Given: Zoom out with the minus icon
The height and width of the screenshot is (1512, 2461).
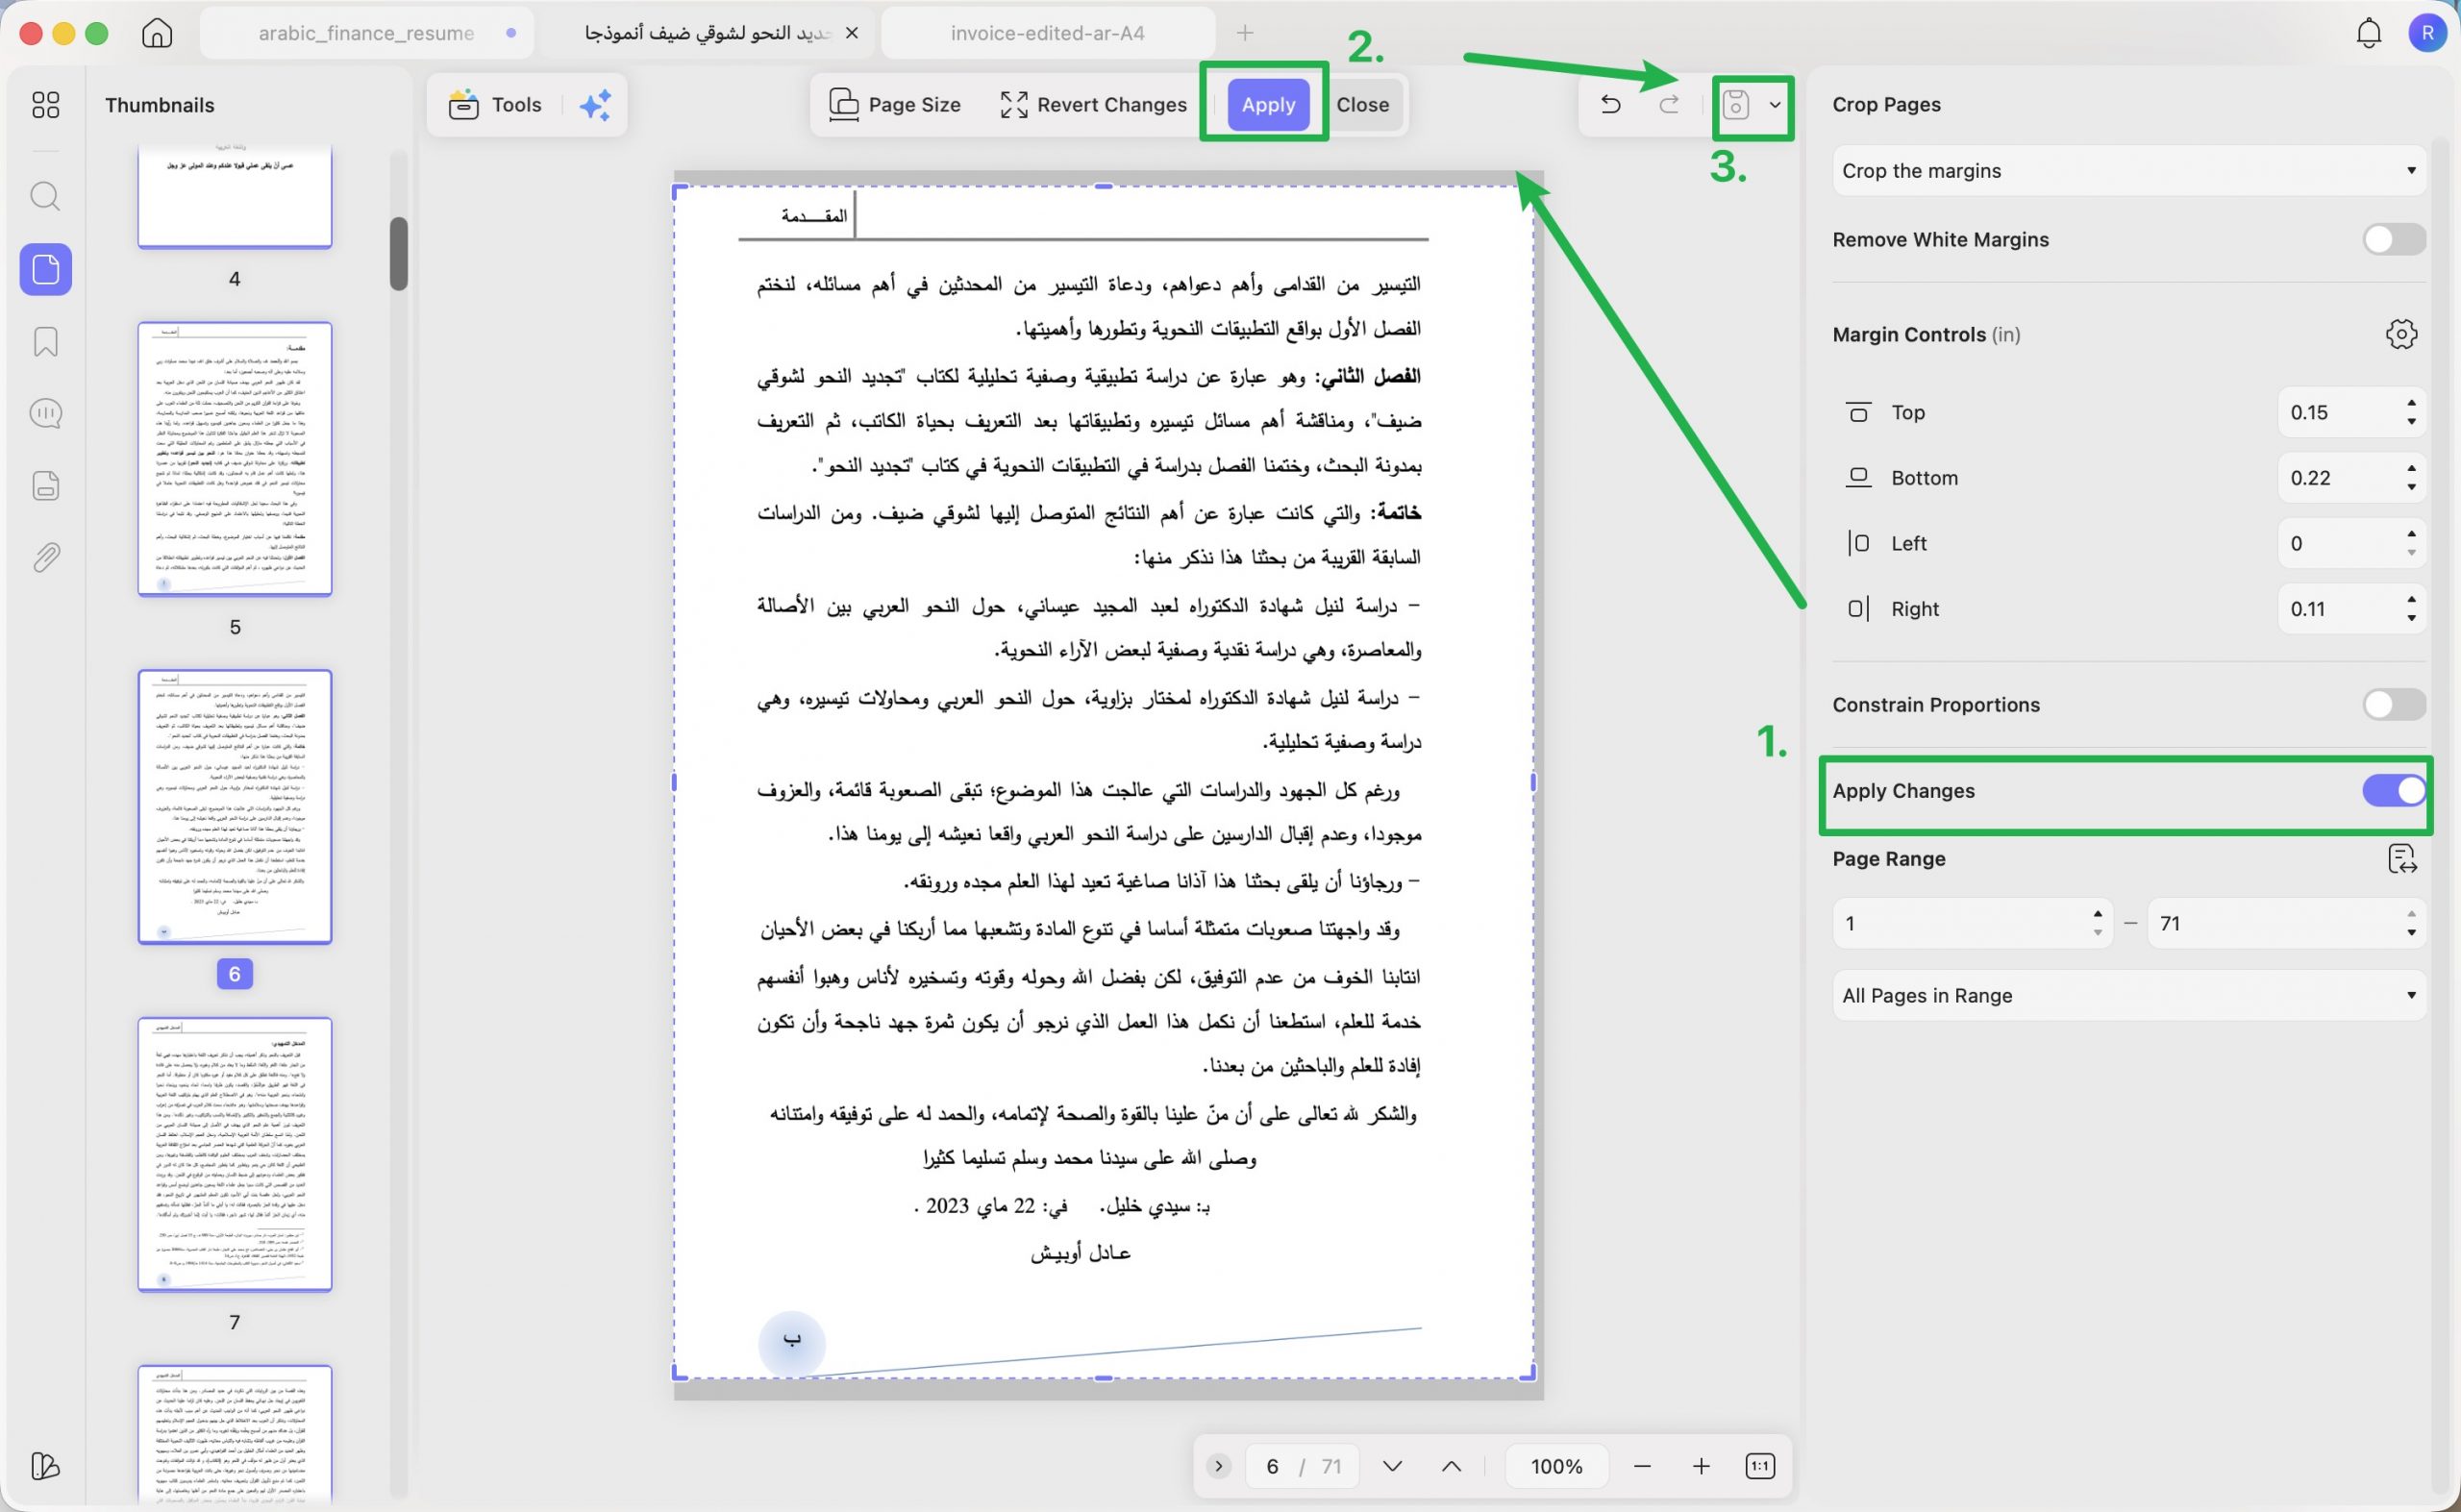Looking at the screenshot, I should (1642, 1466).
